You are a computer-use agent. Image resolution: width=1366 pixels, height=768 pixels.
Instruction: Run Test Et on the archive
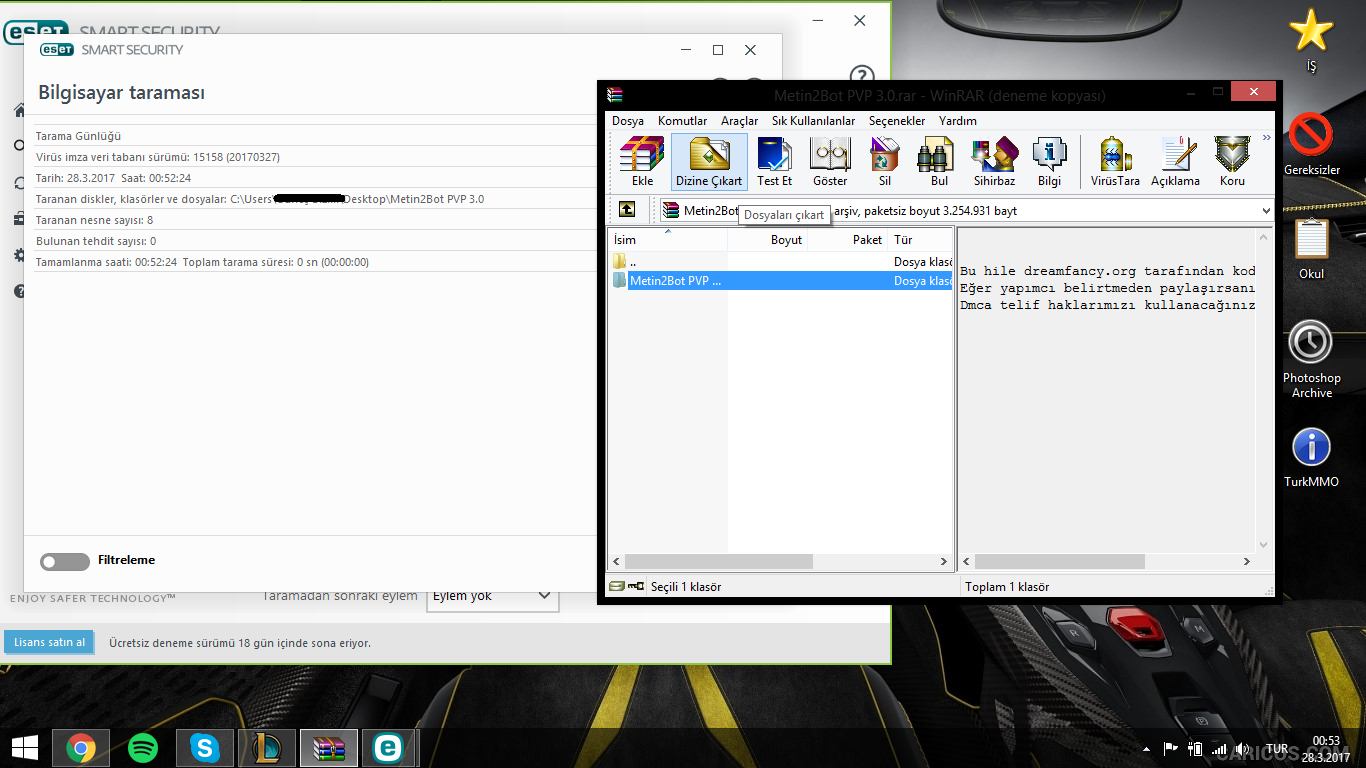pyautogui.click(x=774, y=161)
